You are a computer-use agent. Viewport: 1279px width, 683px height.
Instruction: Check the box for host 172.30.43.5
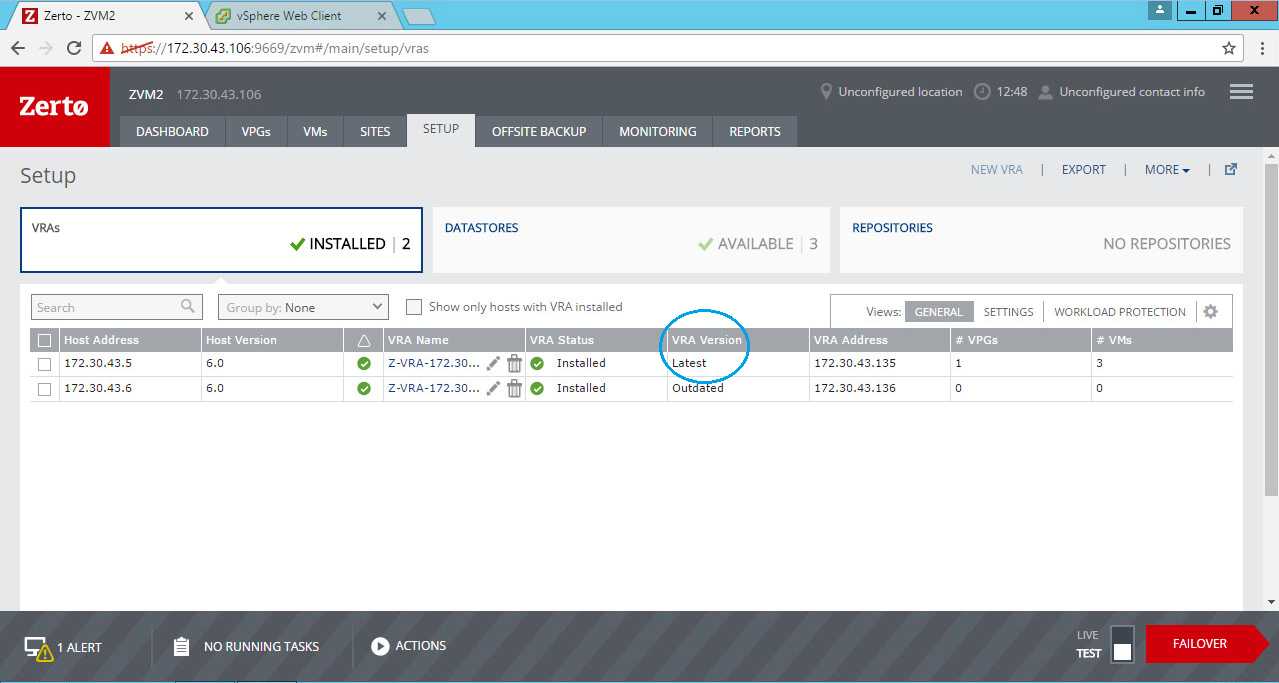44,364
